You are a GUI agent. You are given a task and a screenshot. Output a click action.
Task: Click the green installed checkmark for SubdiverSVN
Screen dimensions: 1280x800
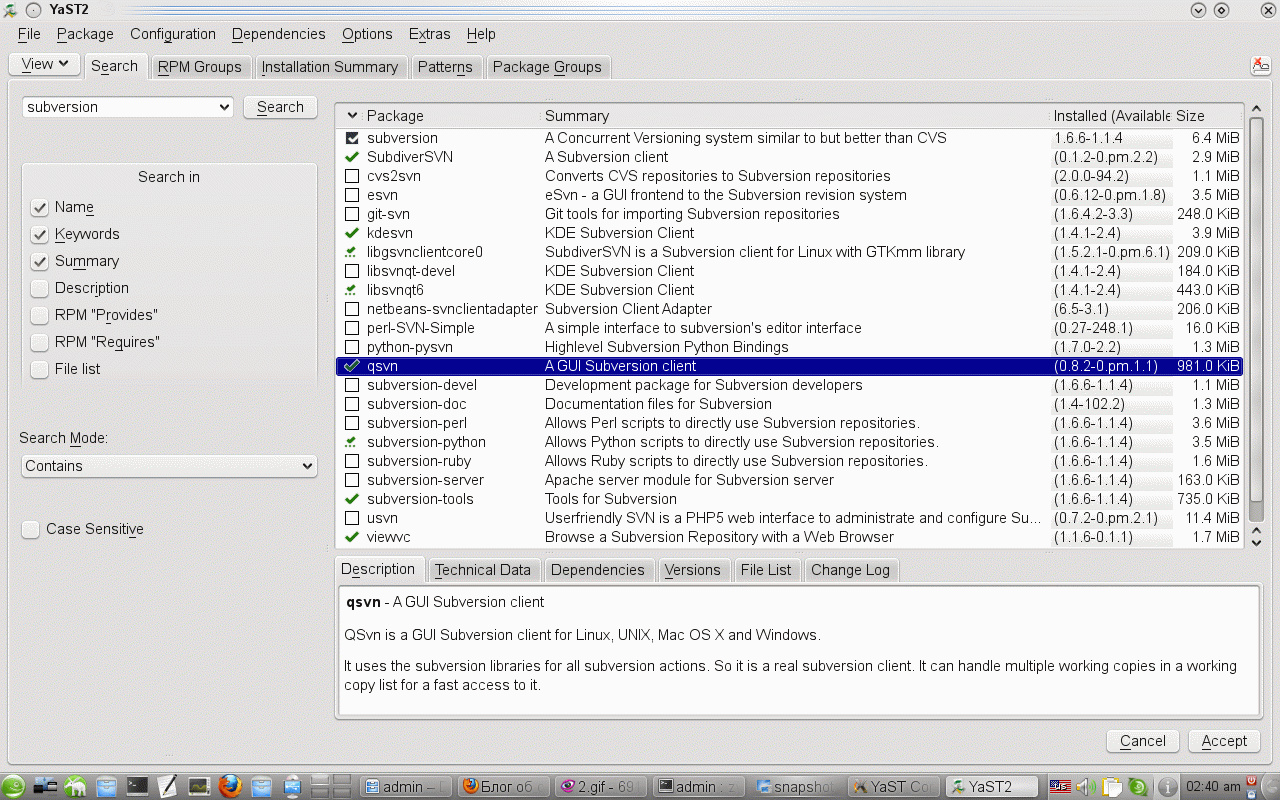[x=352, y=157]
